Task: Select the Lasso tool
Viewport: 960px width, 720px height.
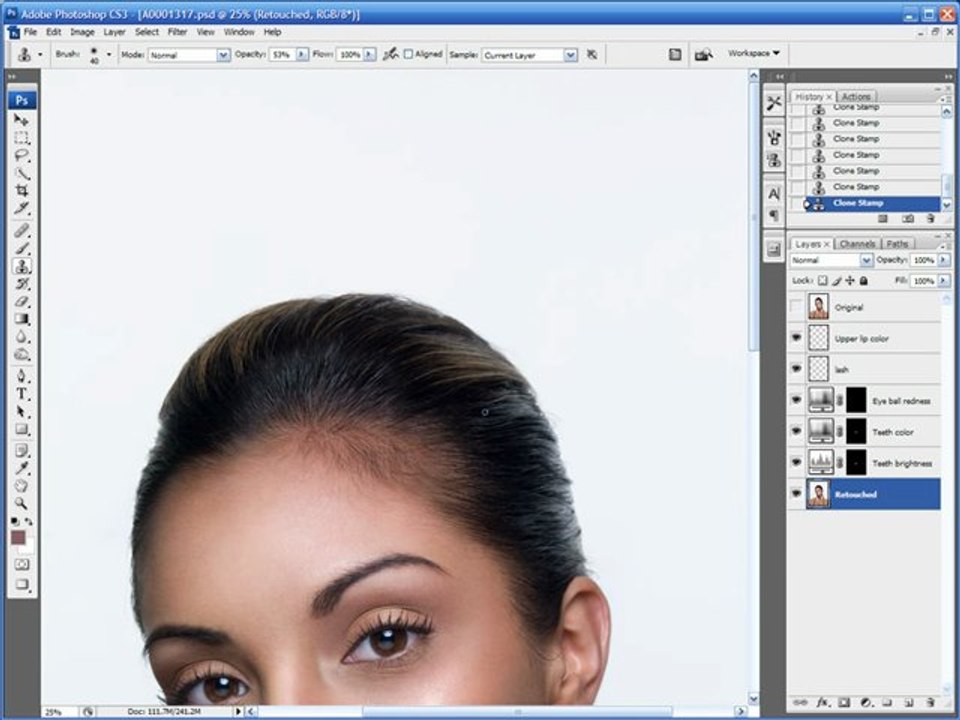Action: [x=21, y=156]
